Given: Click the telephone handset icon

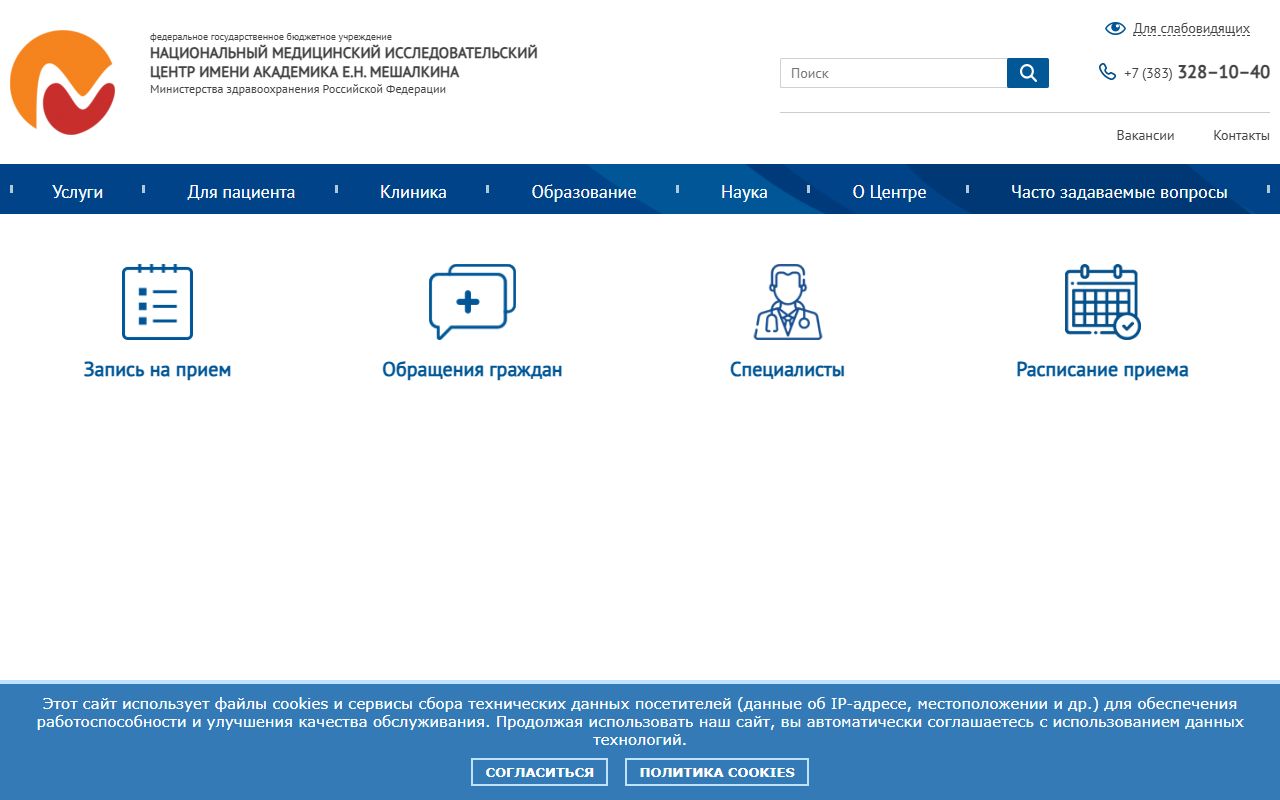Looking at the screenshot, I should pos(1107,72).
